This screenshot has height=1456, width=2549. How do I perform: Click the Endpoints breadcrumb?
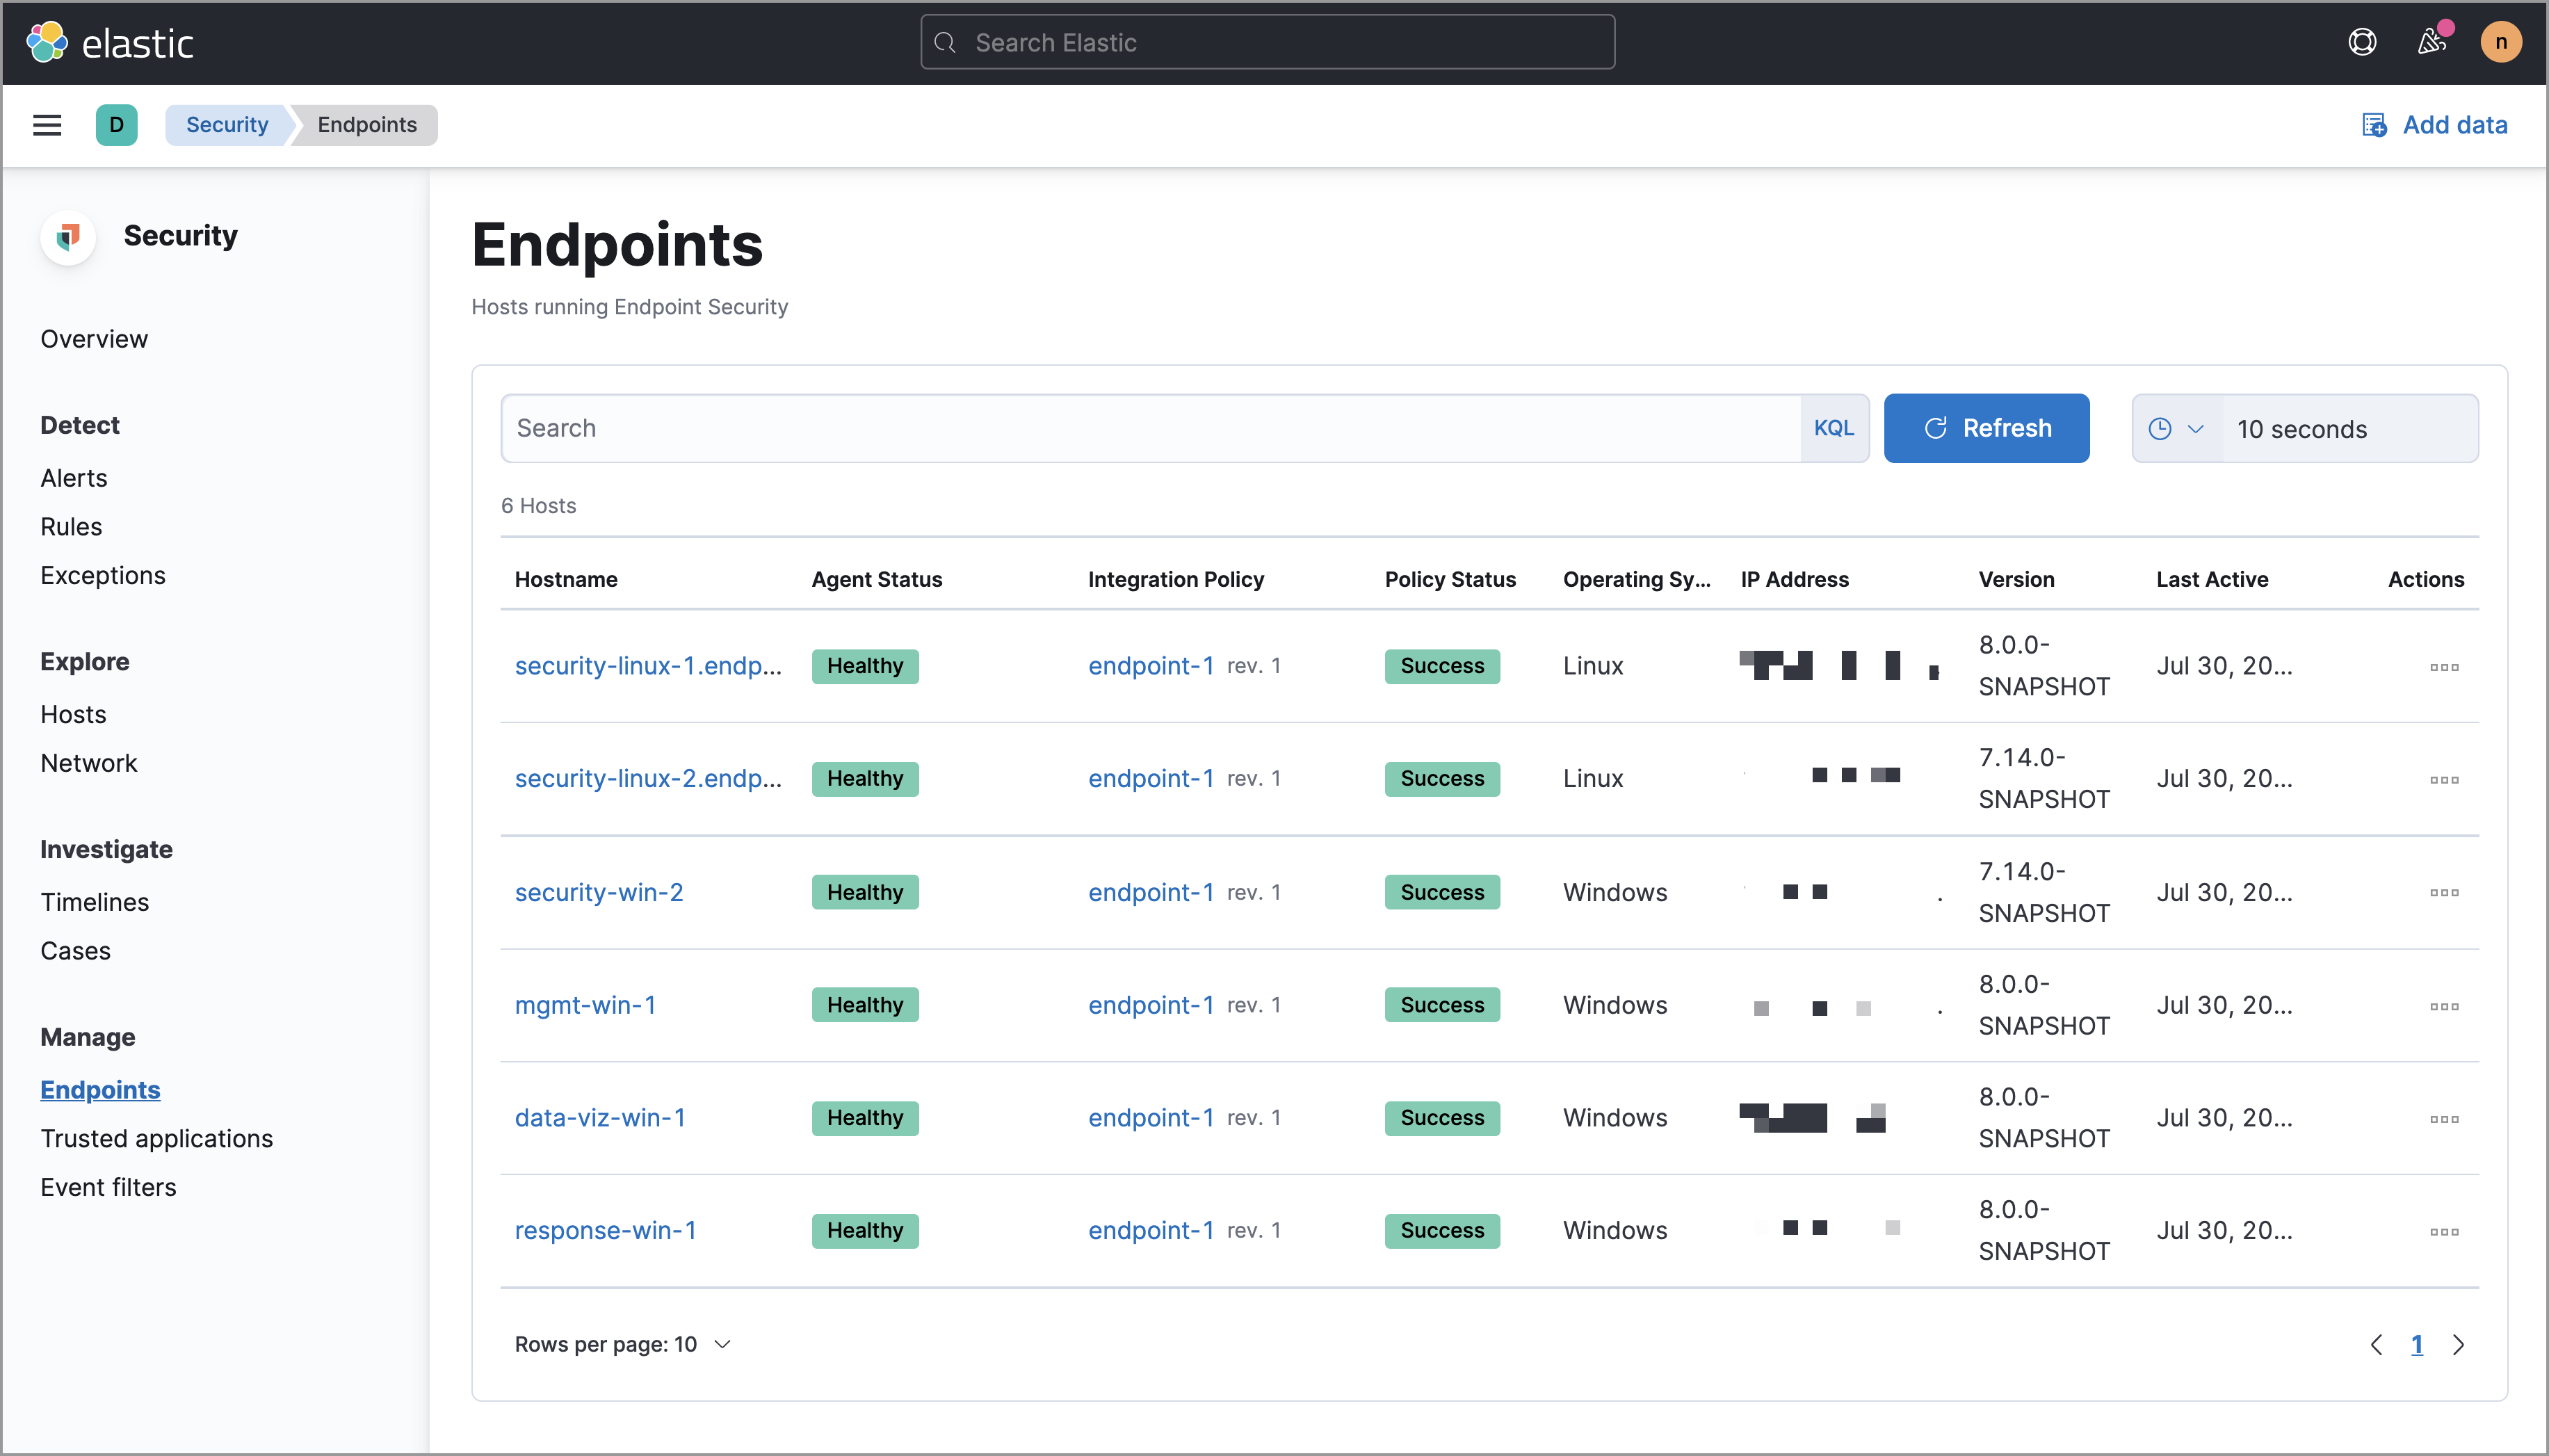[367, 124]
